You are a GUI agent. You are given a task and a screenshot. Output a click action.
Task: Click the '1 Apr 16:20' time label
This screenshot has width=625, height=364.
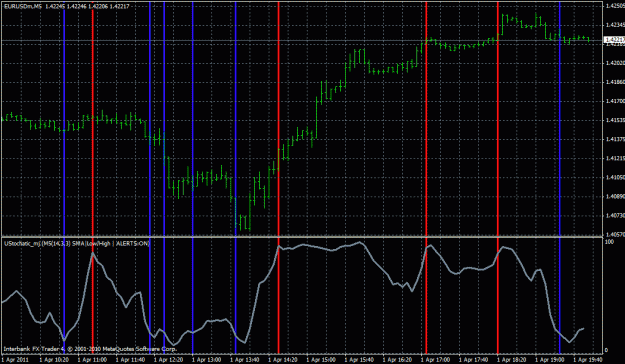[397, 360]
